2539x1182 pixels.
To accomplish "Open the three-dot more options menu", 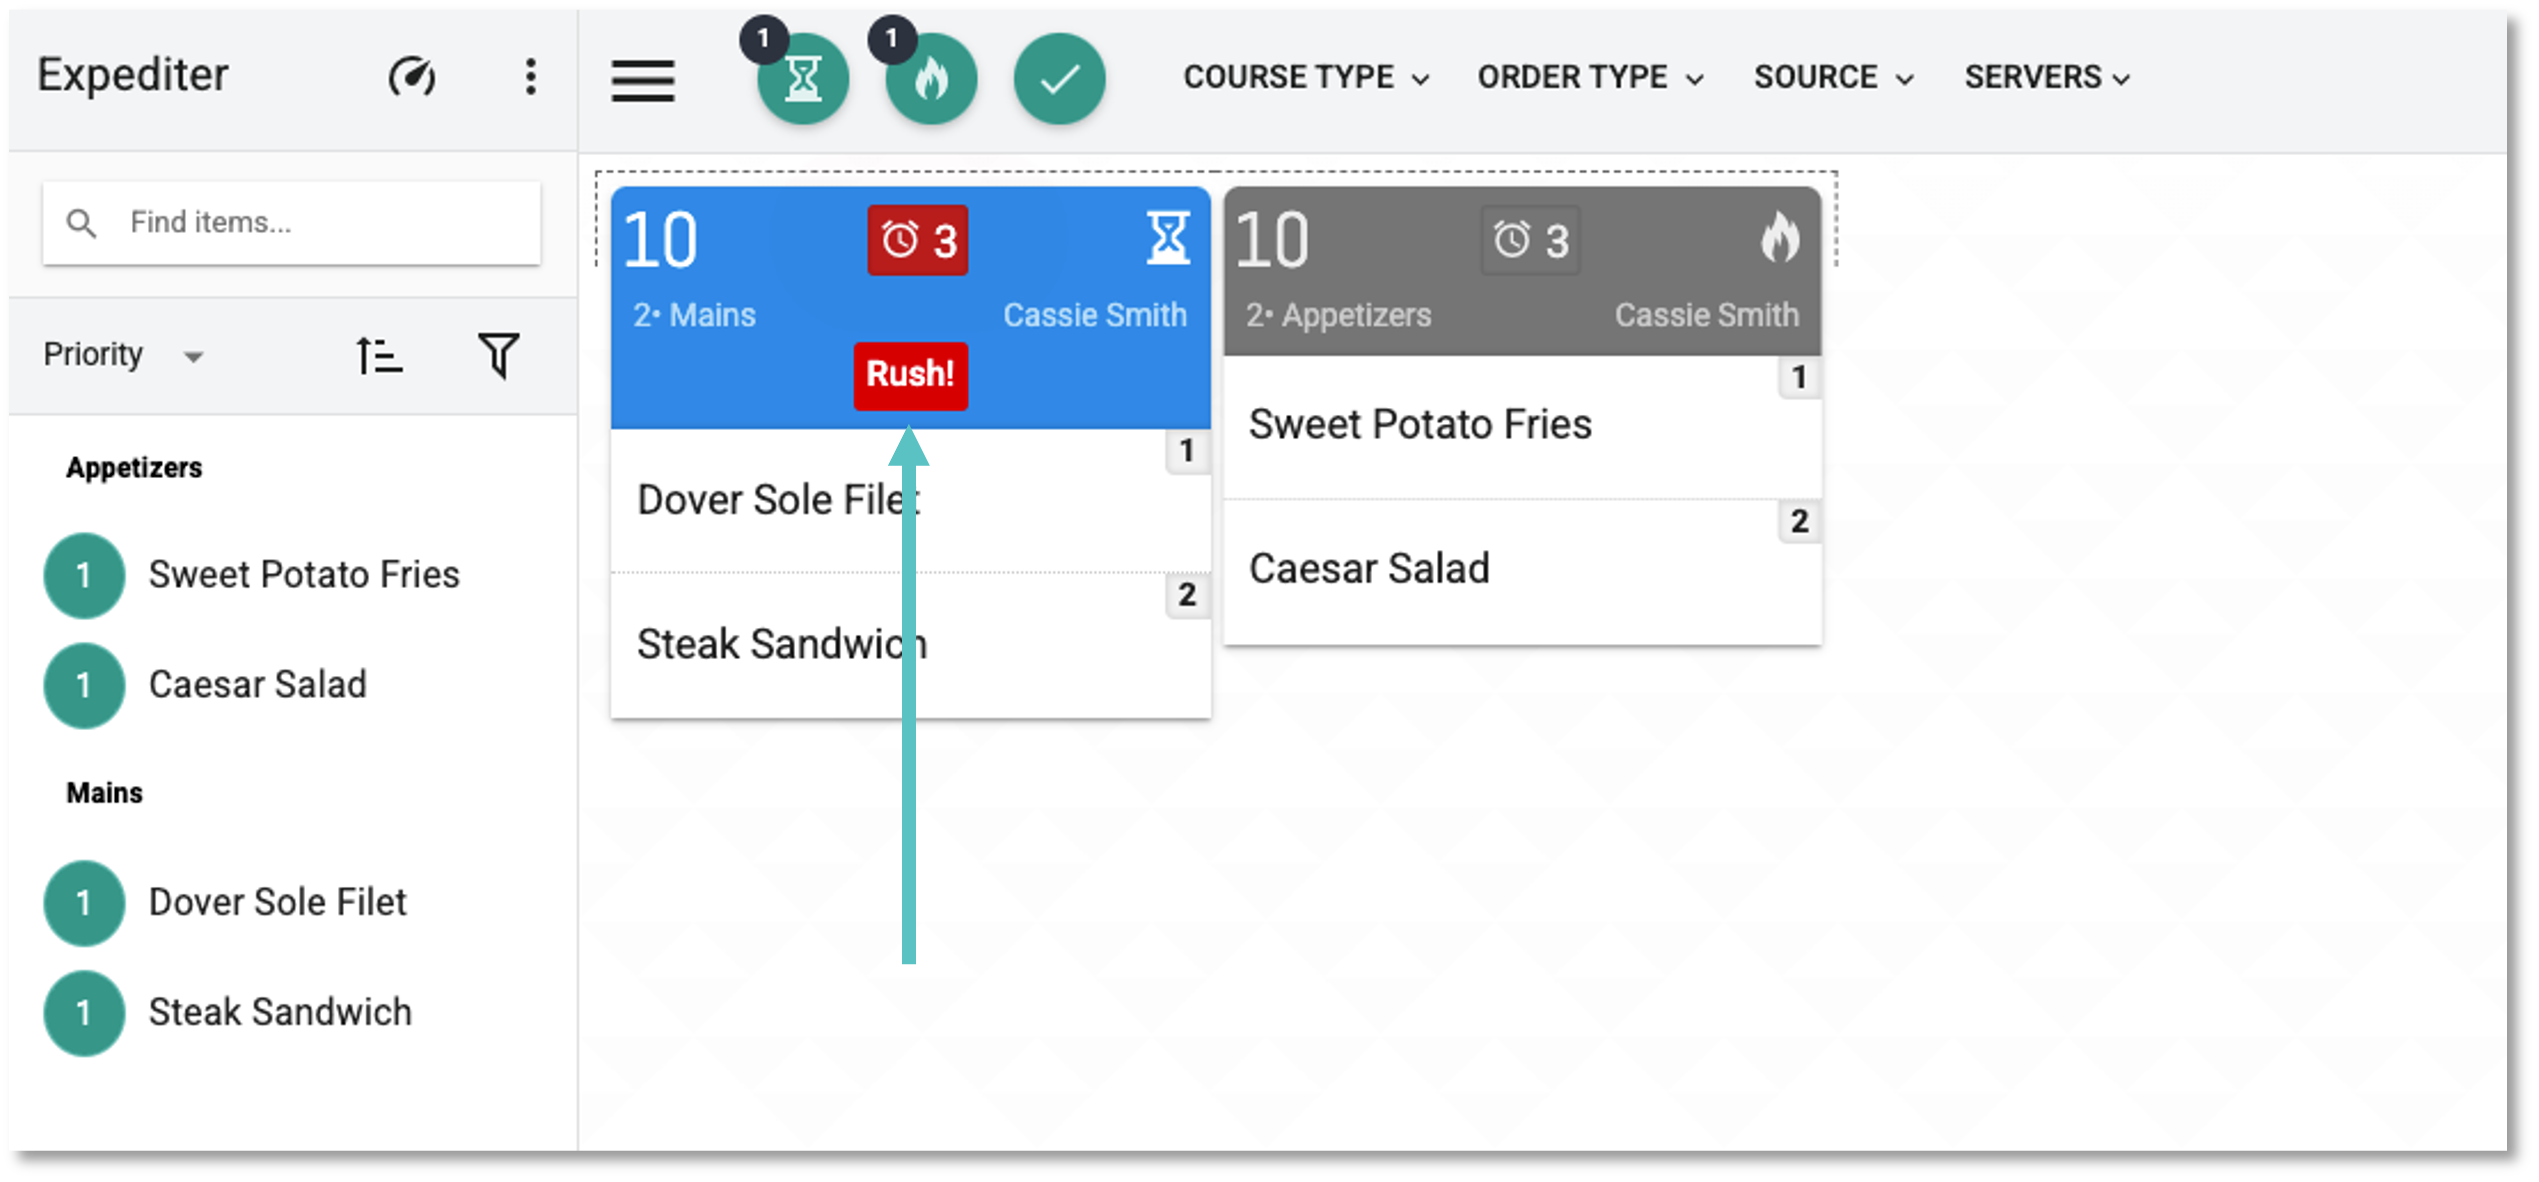I will click(x=530, y=77).
